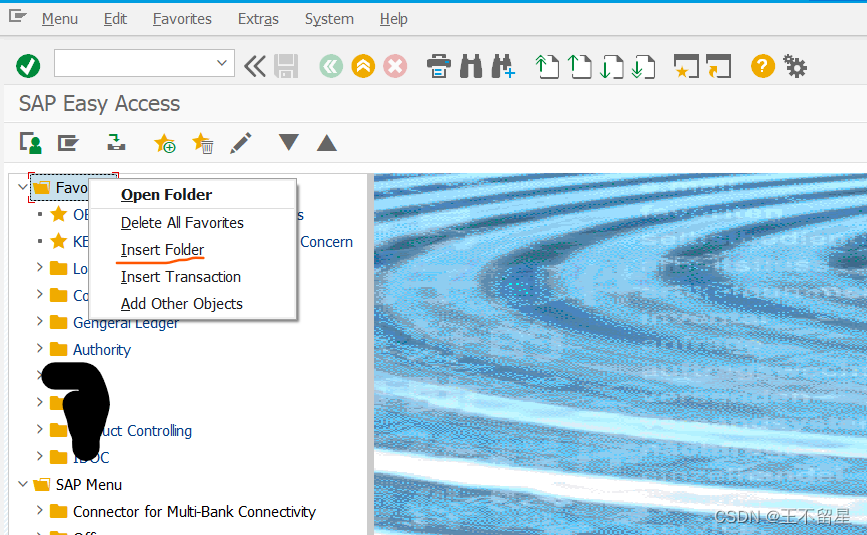Click the Delete Favorites star-trash icon
867x535 pixels.
[x=203, y=143]
